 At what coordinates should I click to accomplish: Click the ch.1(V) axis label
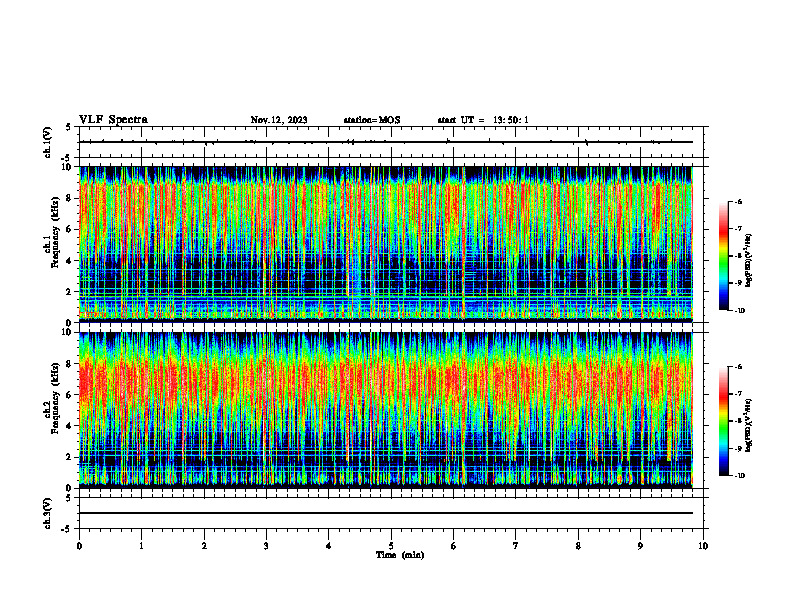(x=47, y=142)
